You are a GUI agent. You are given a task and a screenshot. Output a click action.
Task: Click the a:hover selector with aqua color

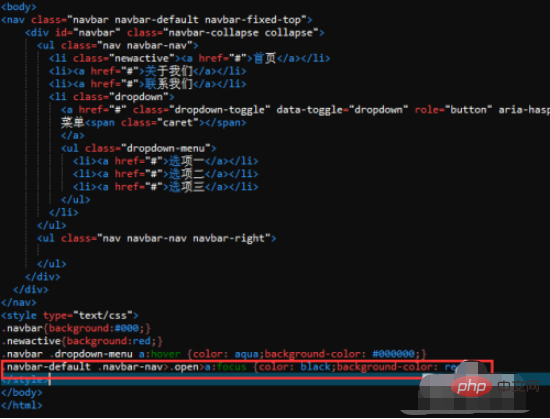[160, 354]
